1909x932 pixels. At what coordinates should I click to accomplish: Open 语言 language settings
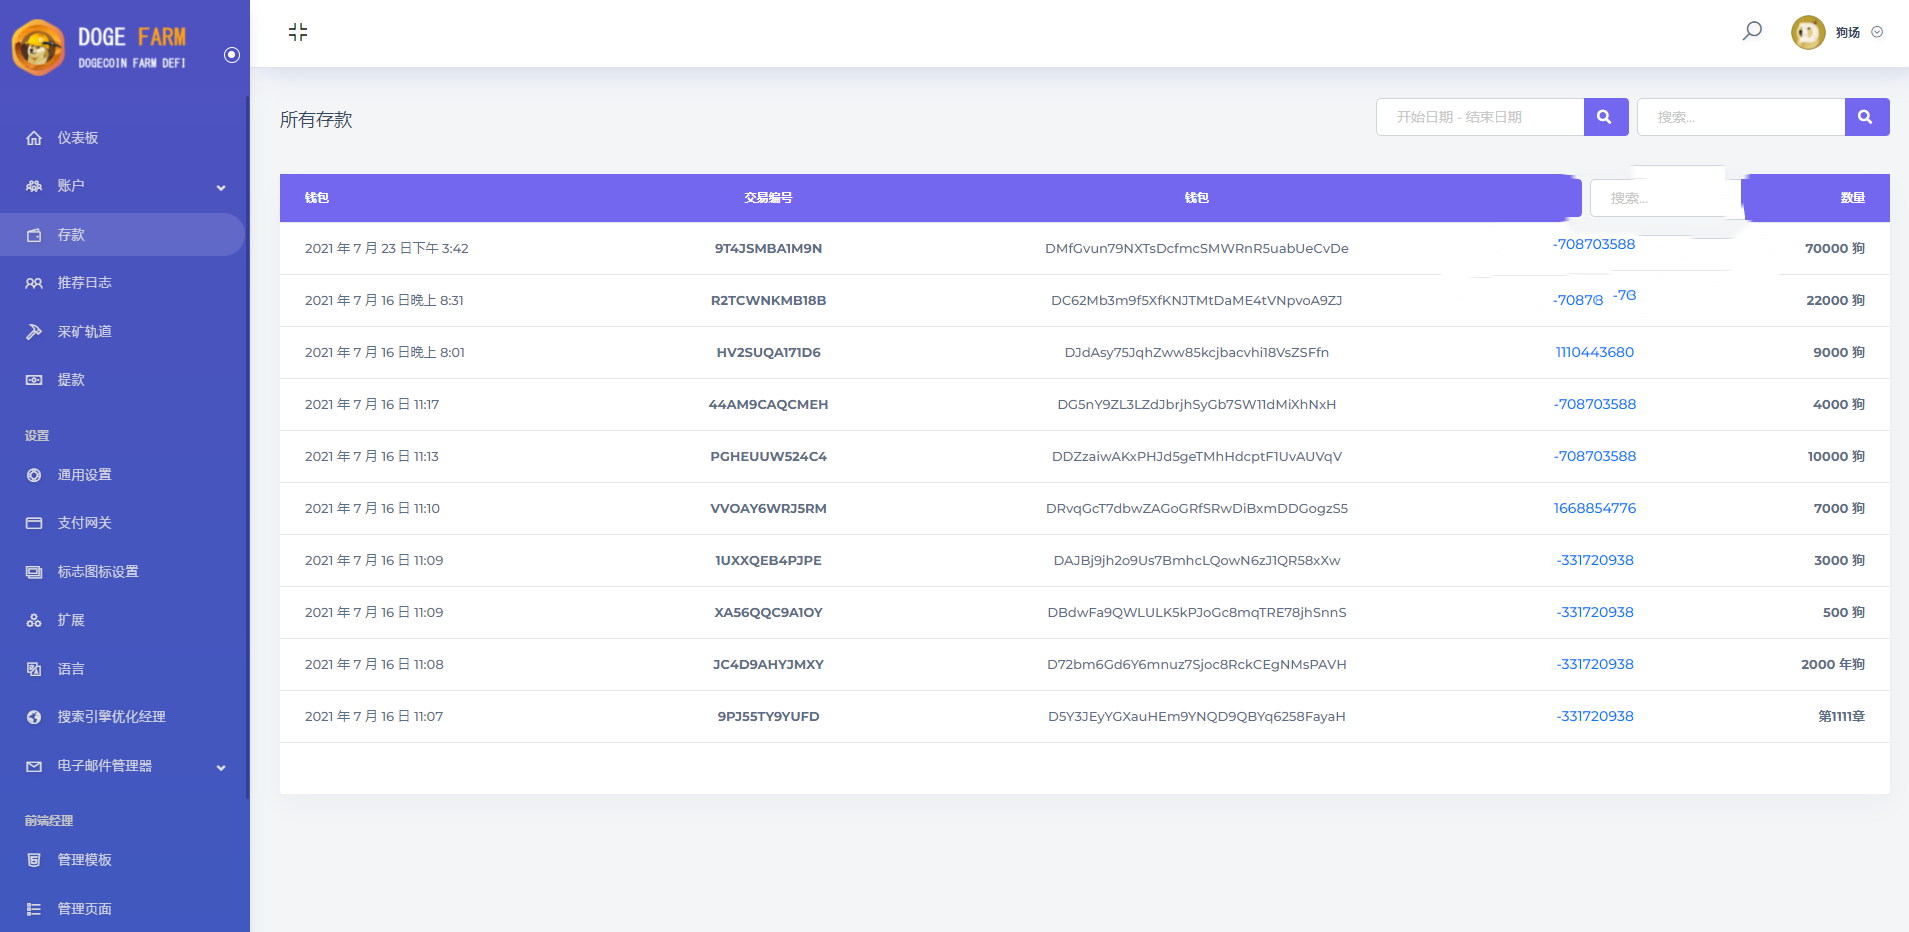[71, 669]
